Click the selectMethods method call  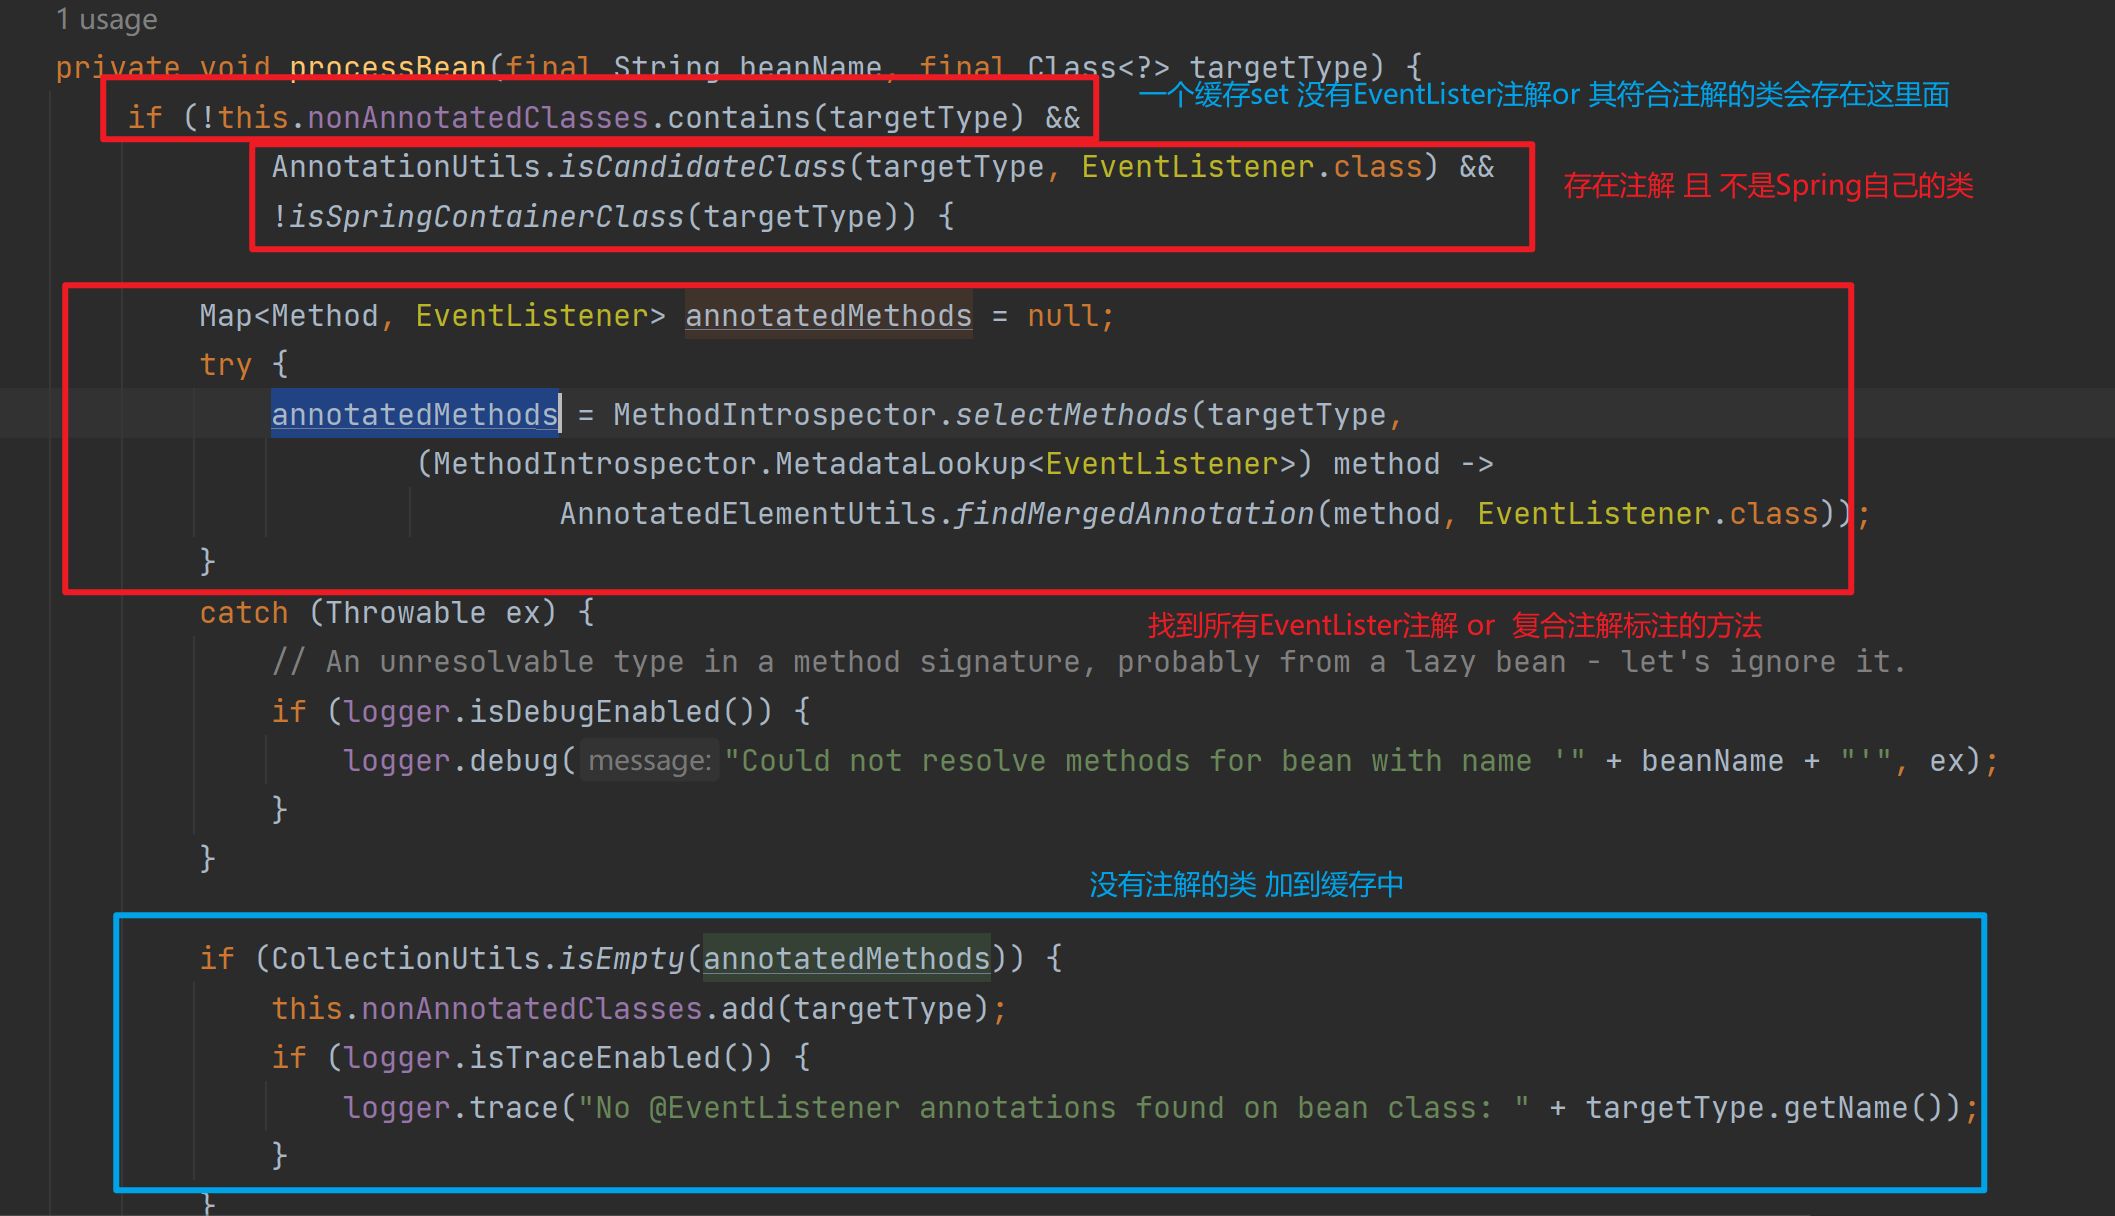(x=1071, y=414)
